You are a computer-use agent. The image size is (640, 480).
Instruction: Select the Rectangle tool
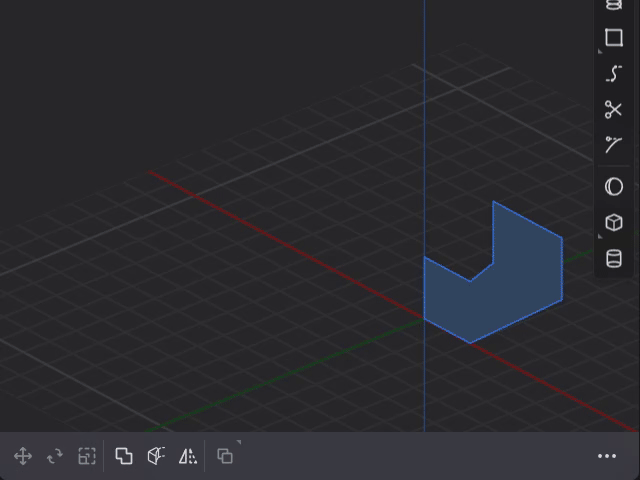point(613,38)
